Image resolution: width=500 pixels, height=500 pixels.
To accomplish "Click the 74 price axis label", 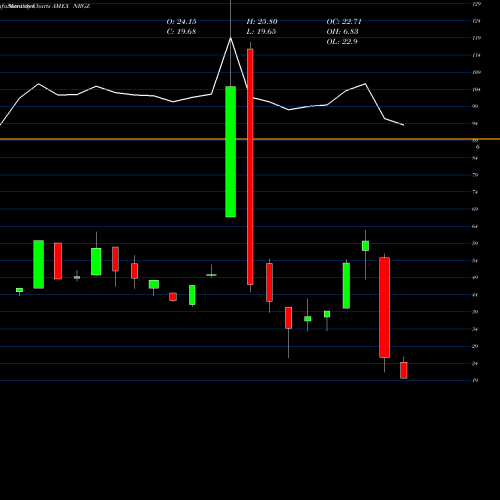I will 475,192.
